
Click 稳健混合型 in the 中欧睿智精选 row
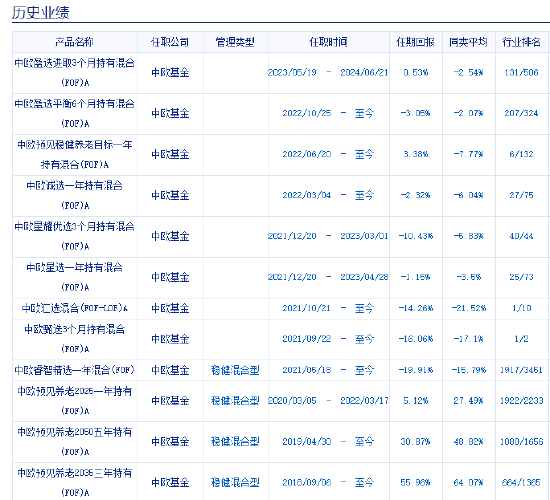coord(235,370)
